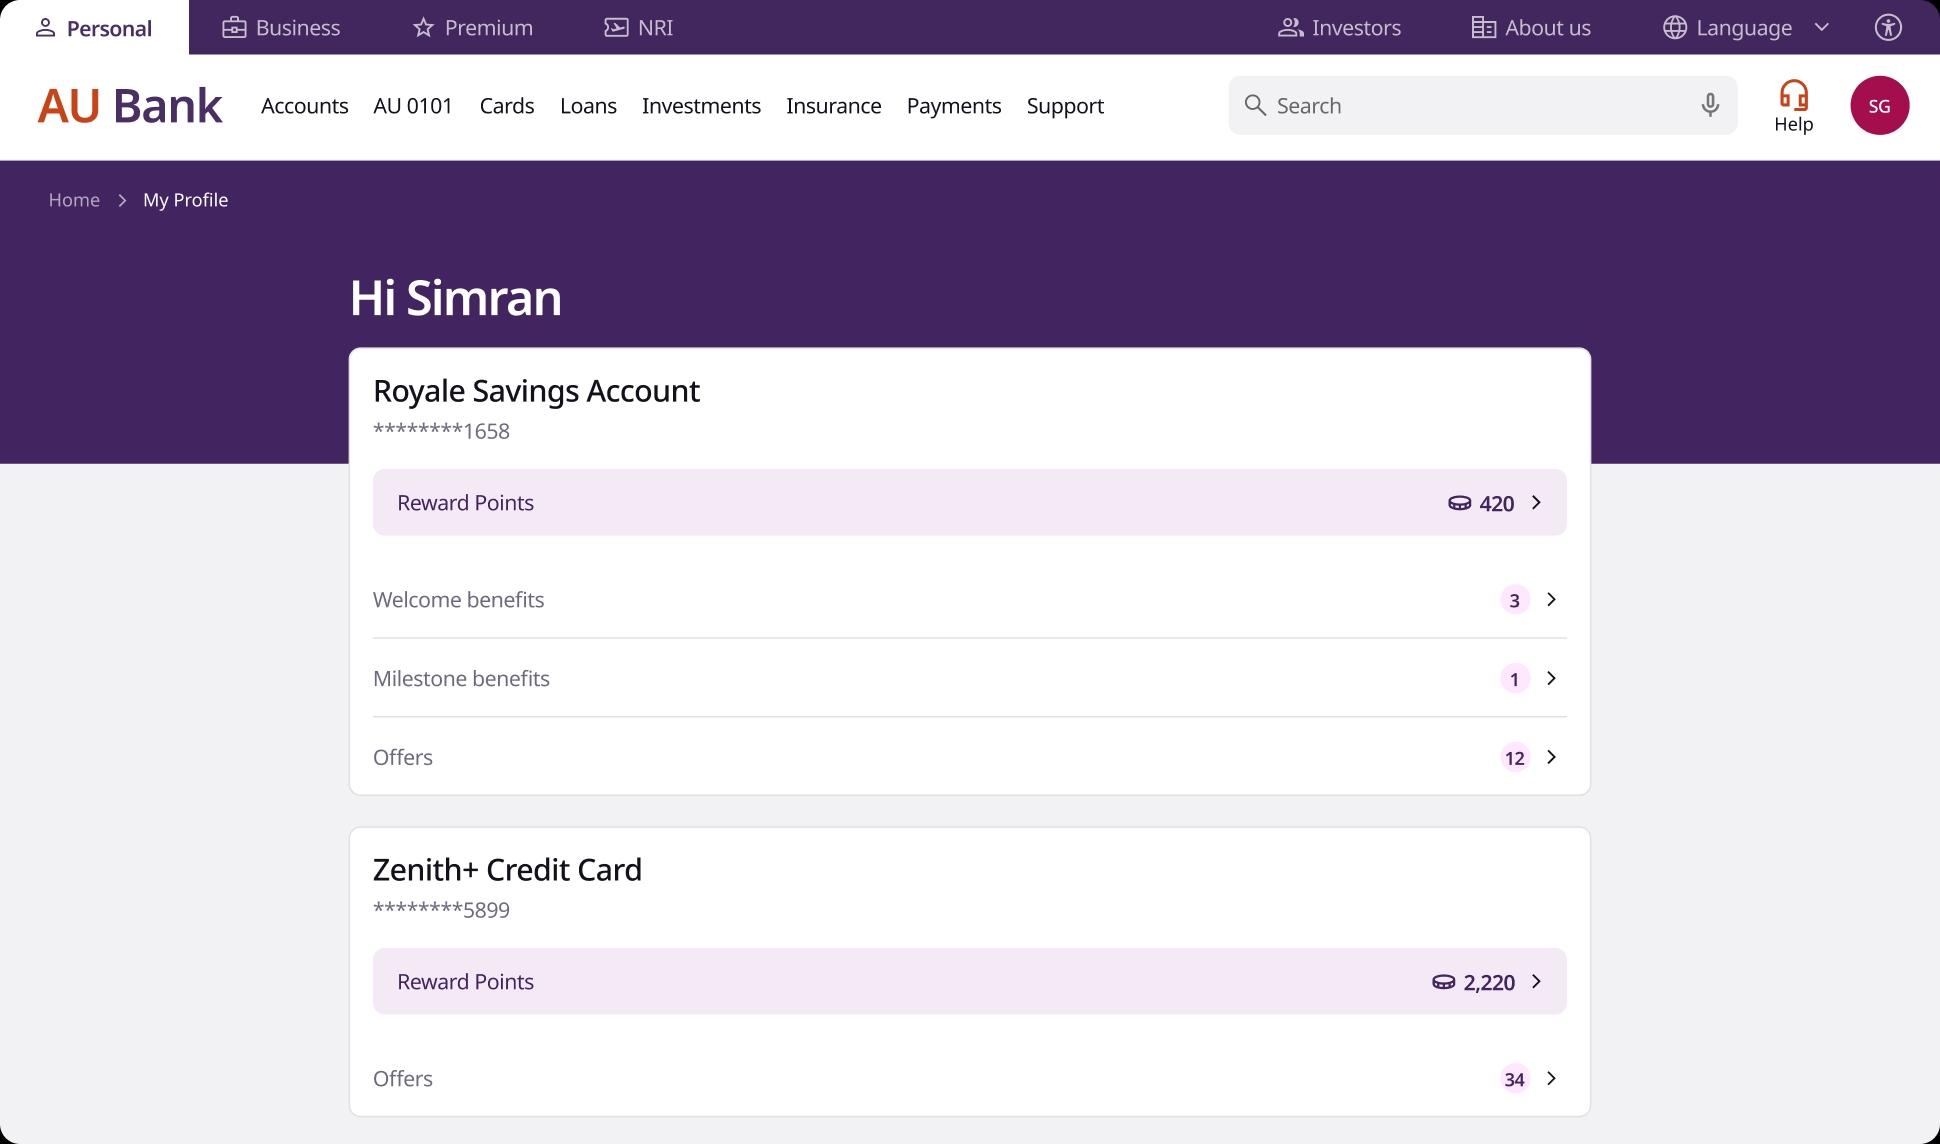
Task: Open the Language dropdown arrow
Action: [x=1822, y=27]
